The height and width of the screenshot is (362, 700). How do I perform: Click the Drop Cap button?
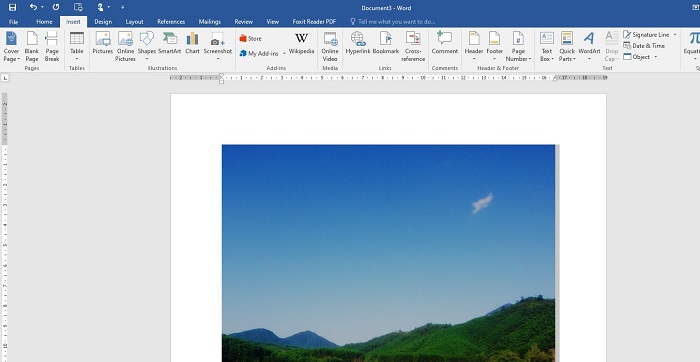point(612,46)
